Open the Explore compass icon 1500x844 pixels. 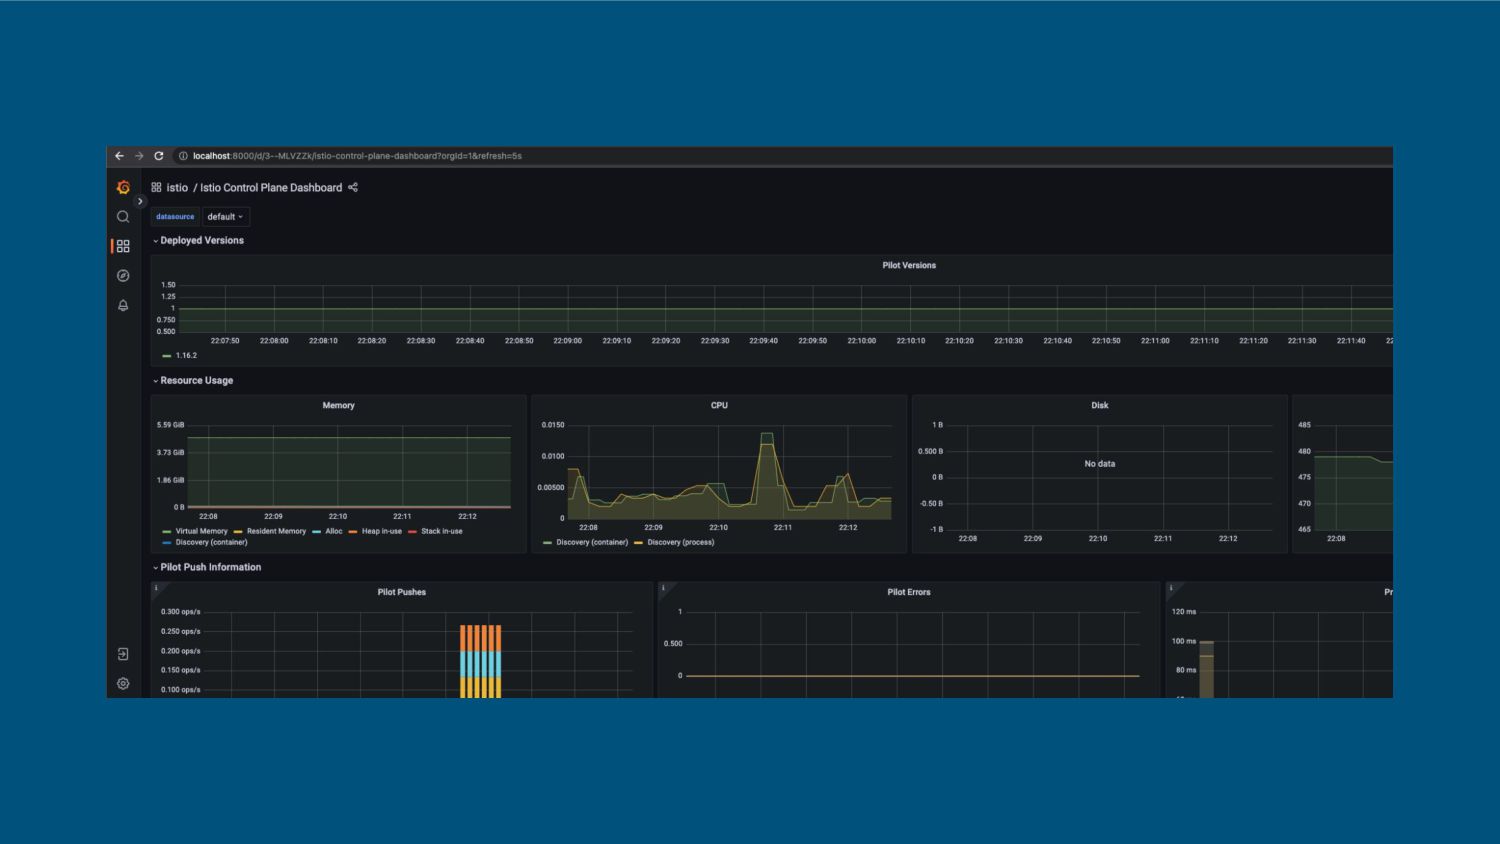click(x=123, y=276)
